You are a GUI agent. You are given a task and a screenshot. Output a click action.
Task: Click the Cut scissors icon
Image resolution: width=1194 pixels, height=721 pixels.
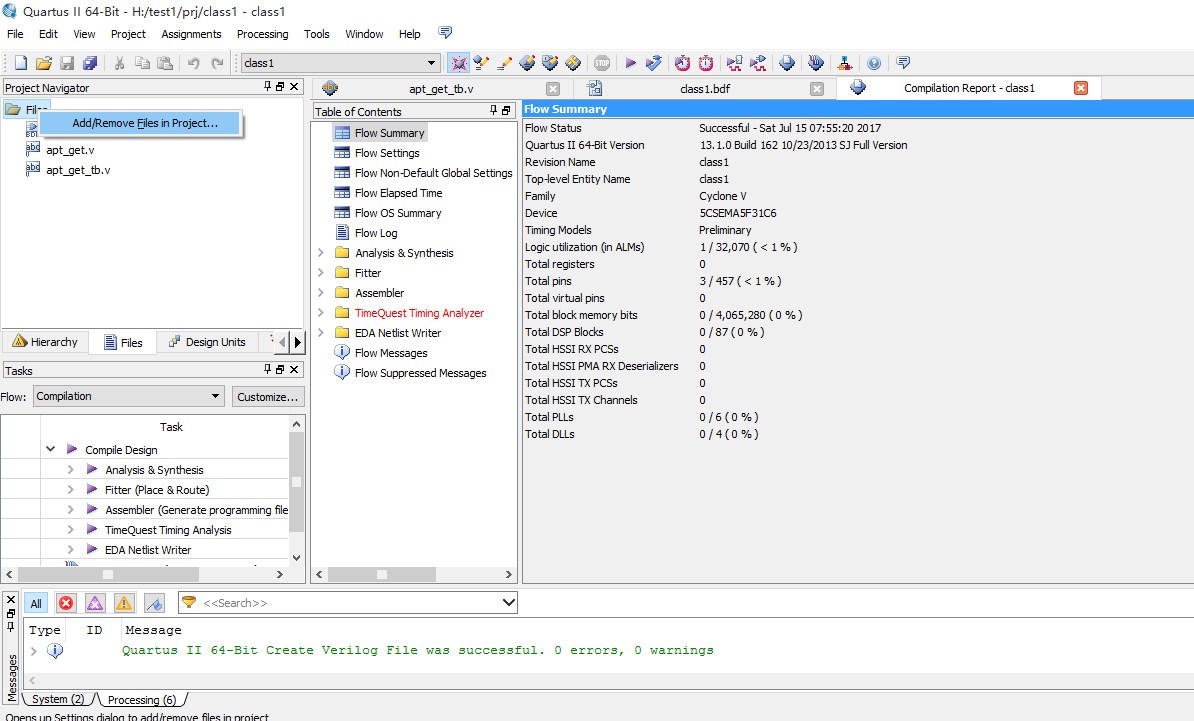coord(120,63)
